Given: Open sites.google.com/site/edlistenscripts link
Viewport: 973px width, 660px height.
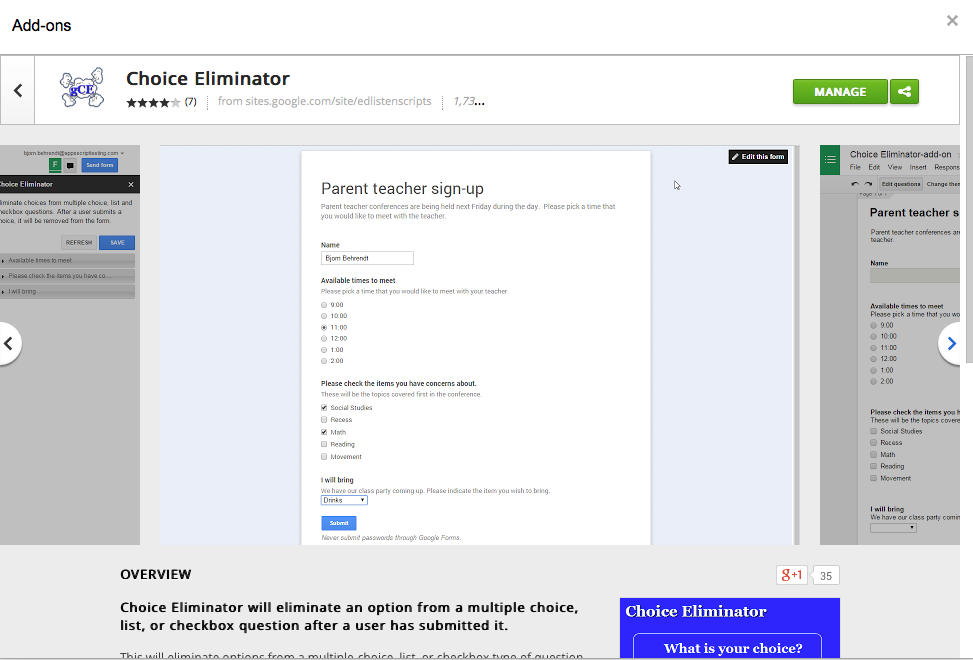Looking at the screenshot, I should [324, 101].
